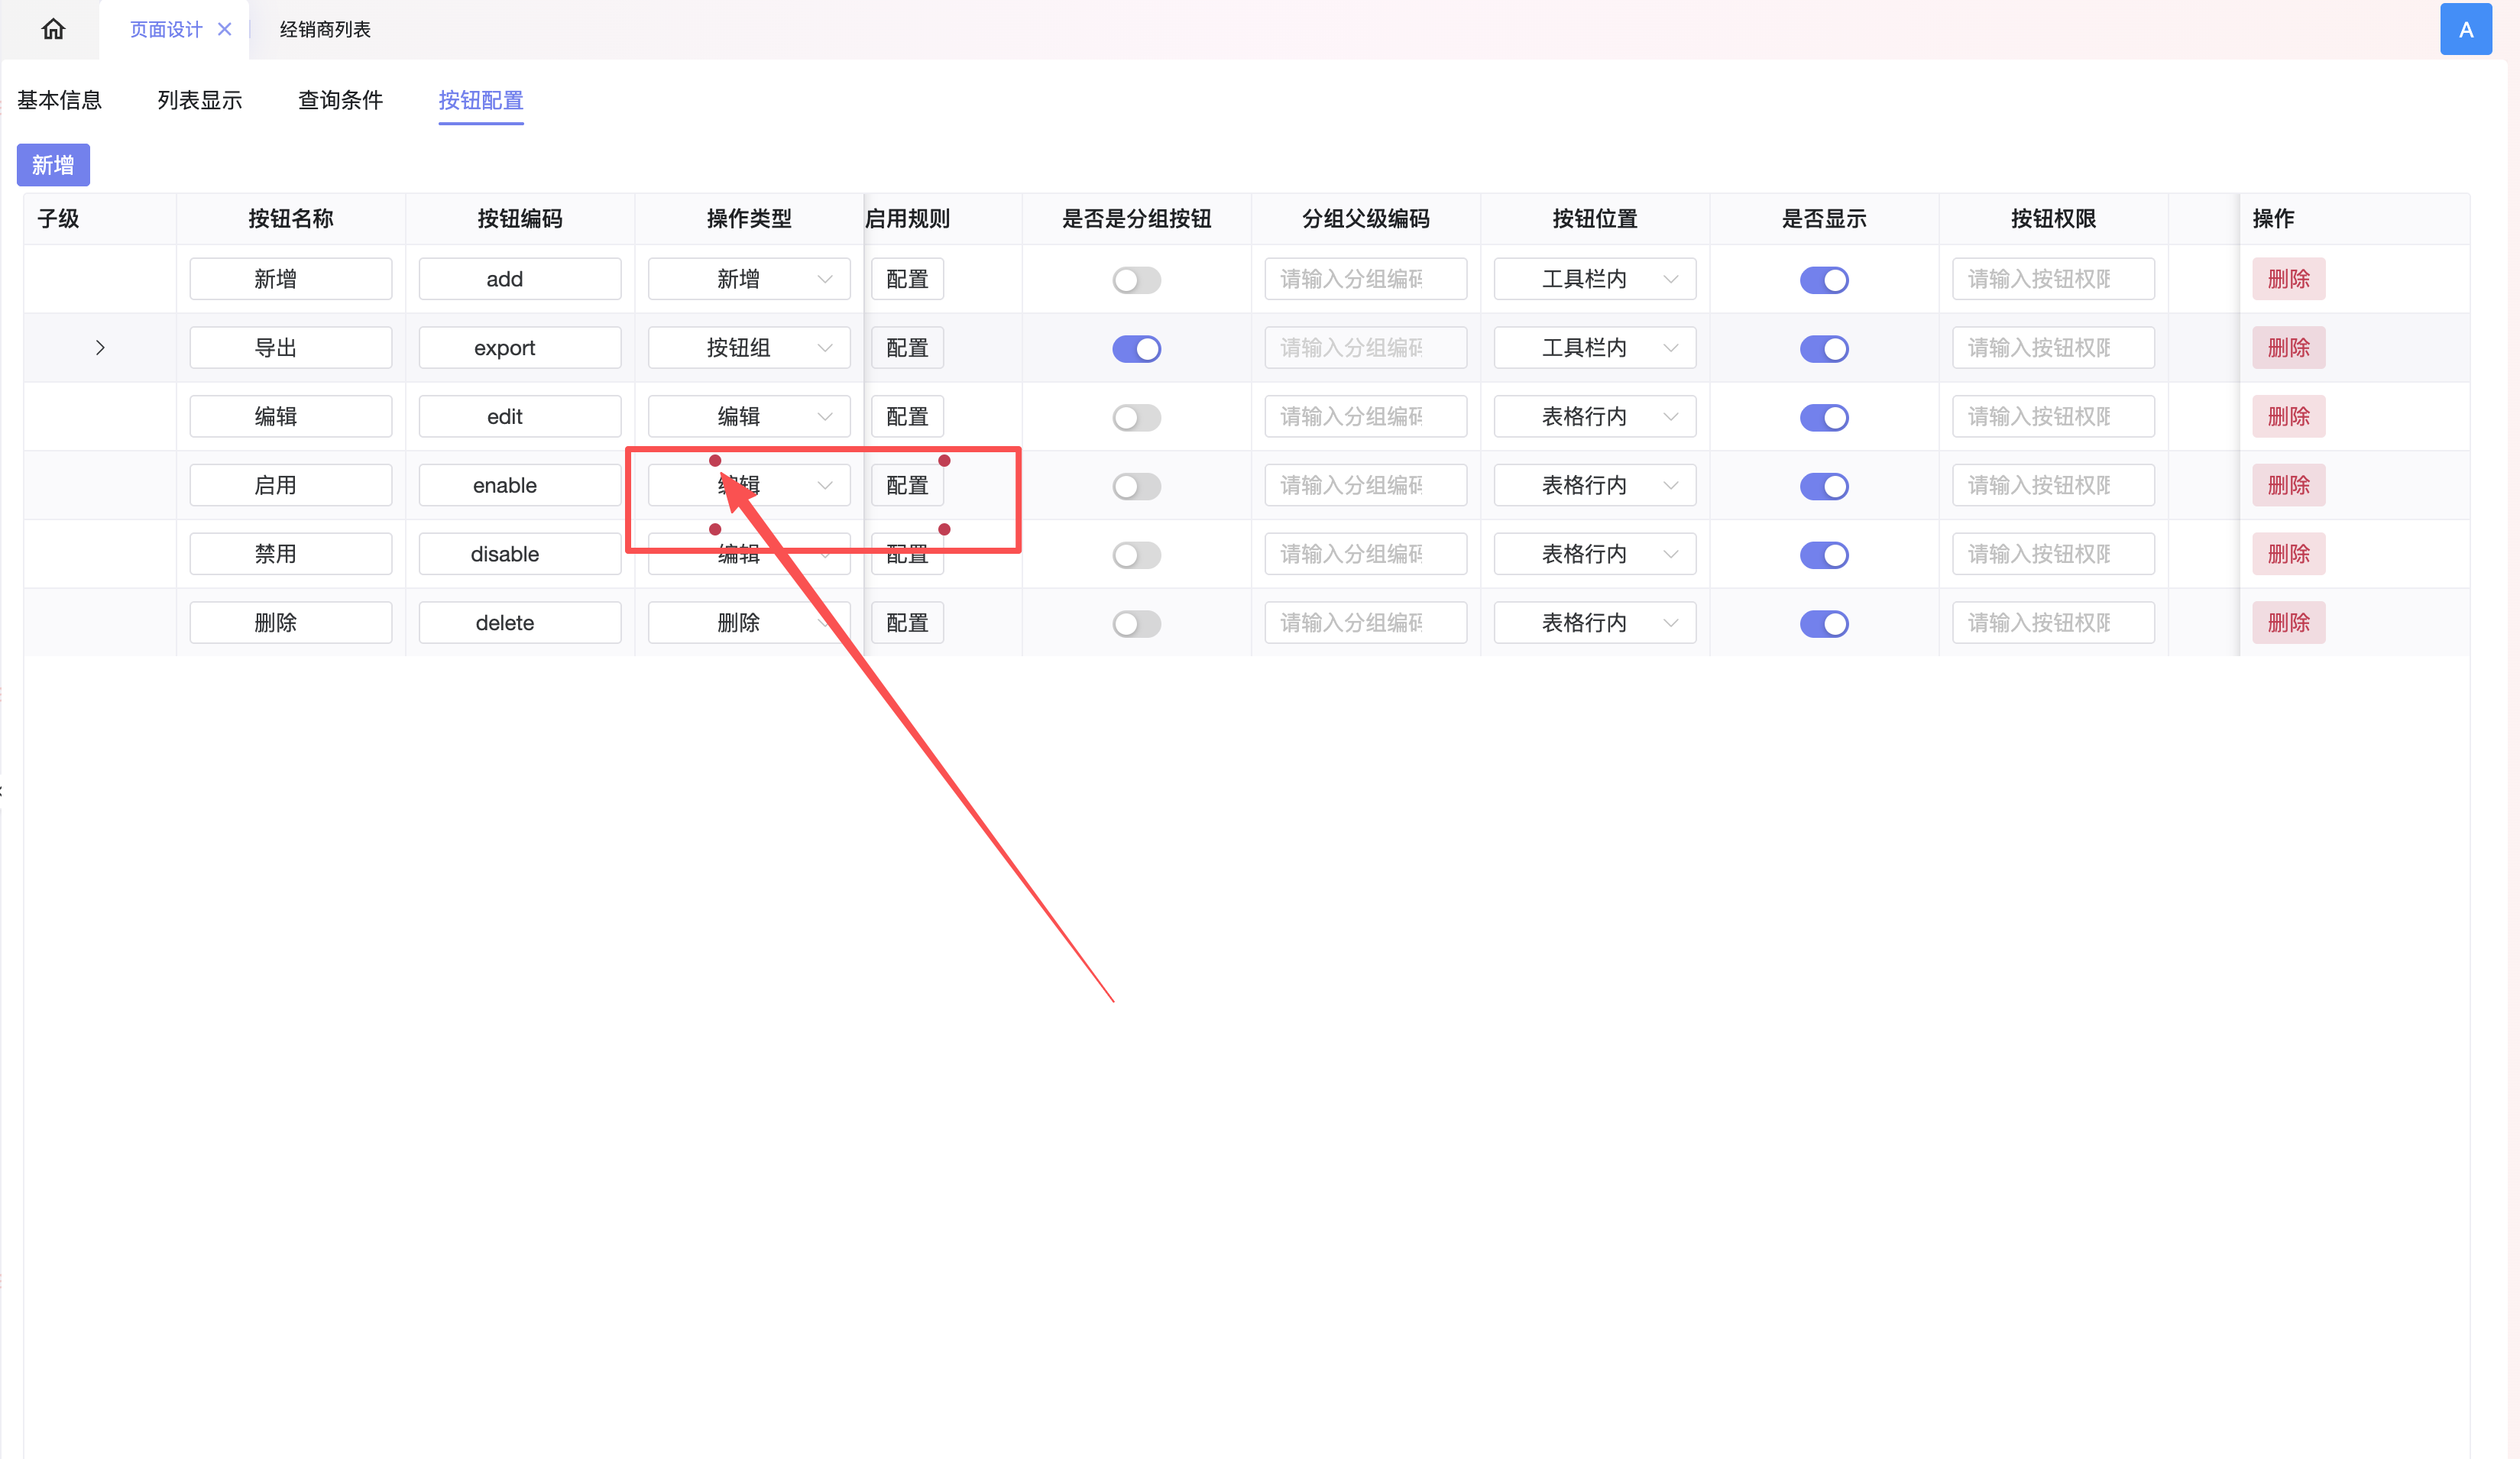Click the user avatar A icon
Screen dimensions: 2520x1459
pos(2465,29)
